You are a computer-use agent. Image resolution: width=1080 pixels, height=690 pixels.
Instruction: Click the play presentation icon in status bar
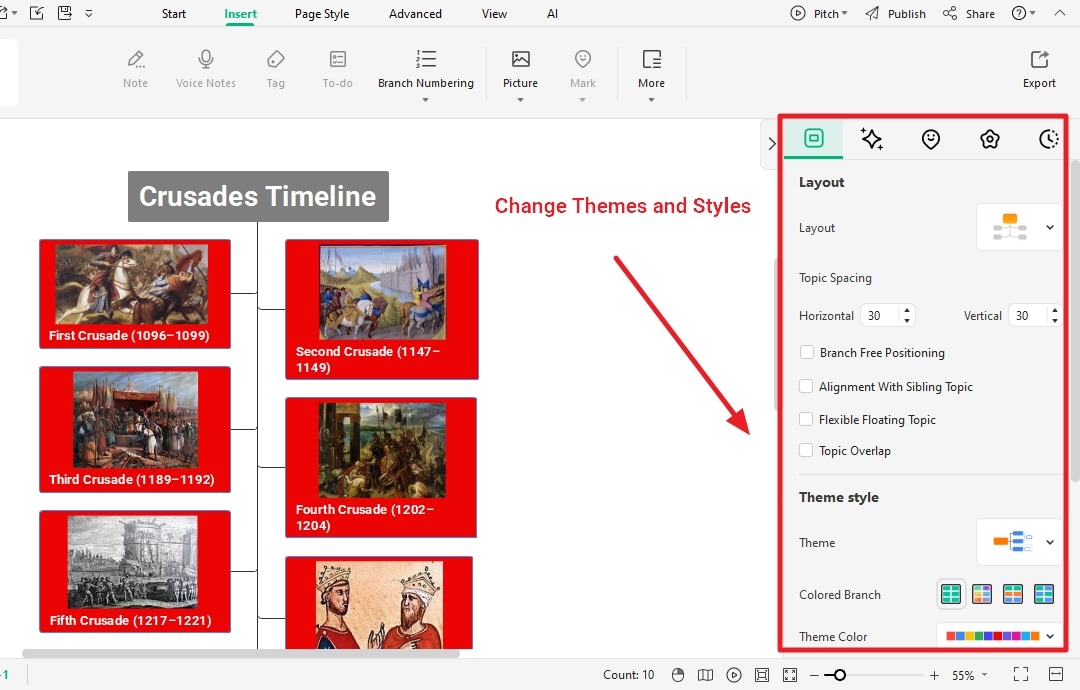734,675
